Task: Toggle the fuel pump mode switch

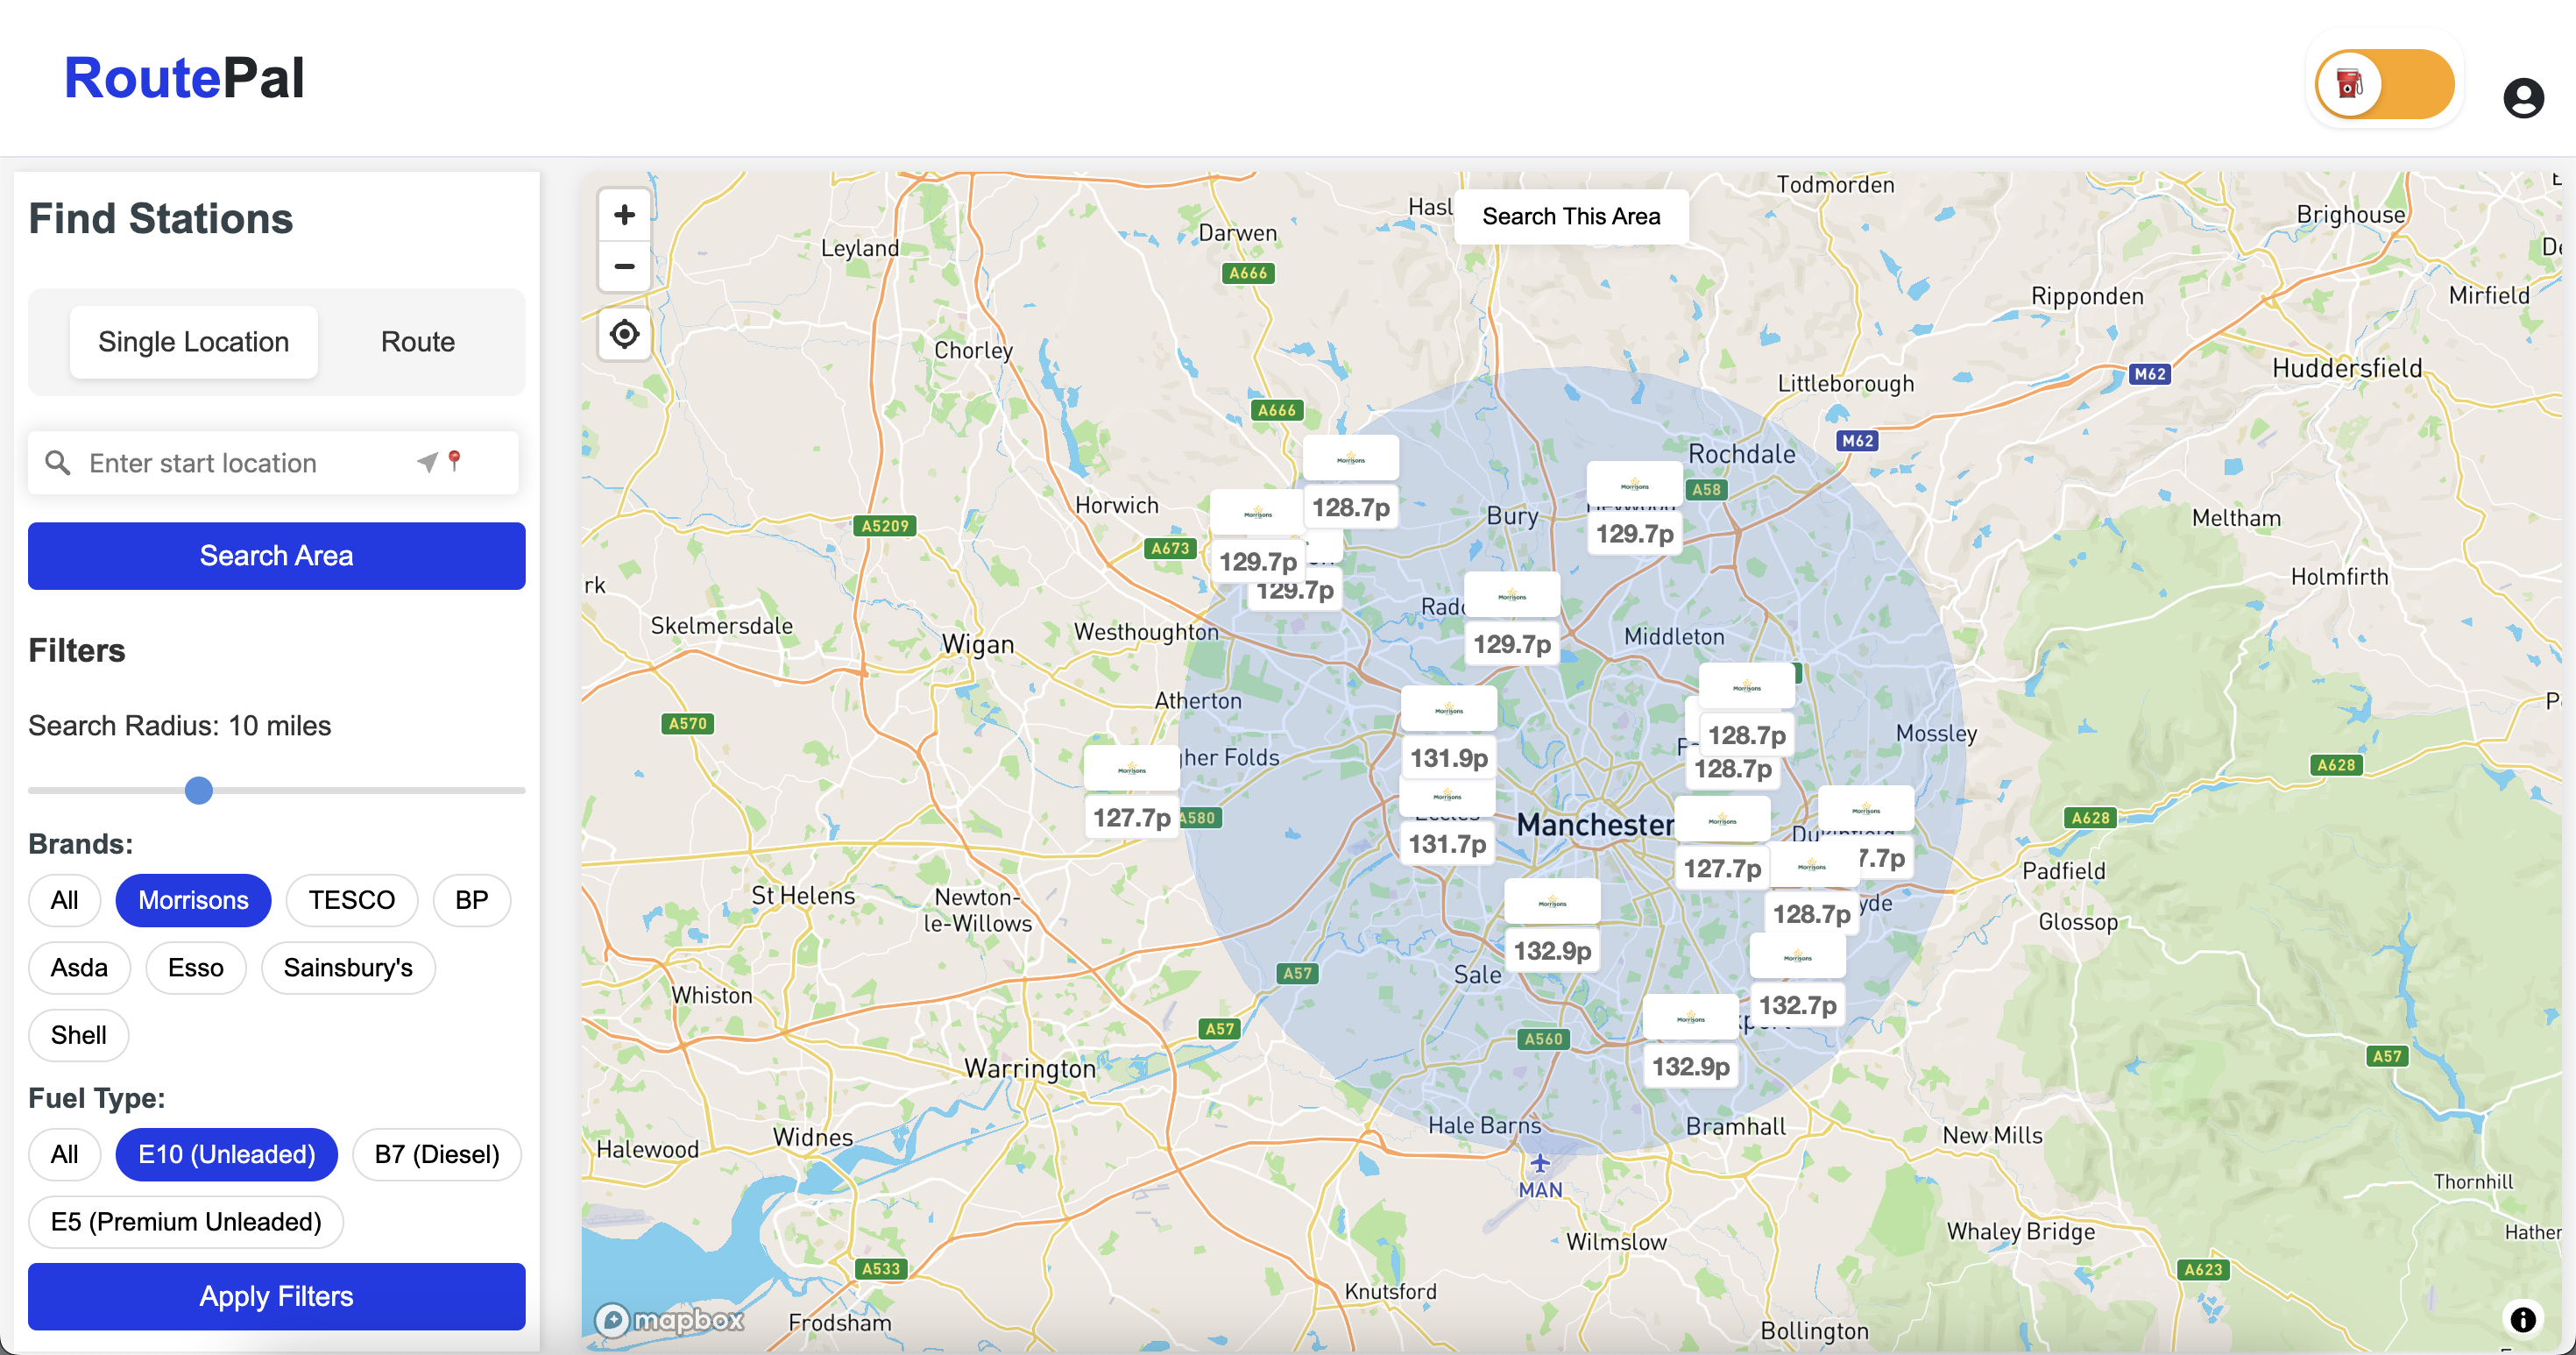Action: point(2385,84)
